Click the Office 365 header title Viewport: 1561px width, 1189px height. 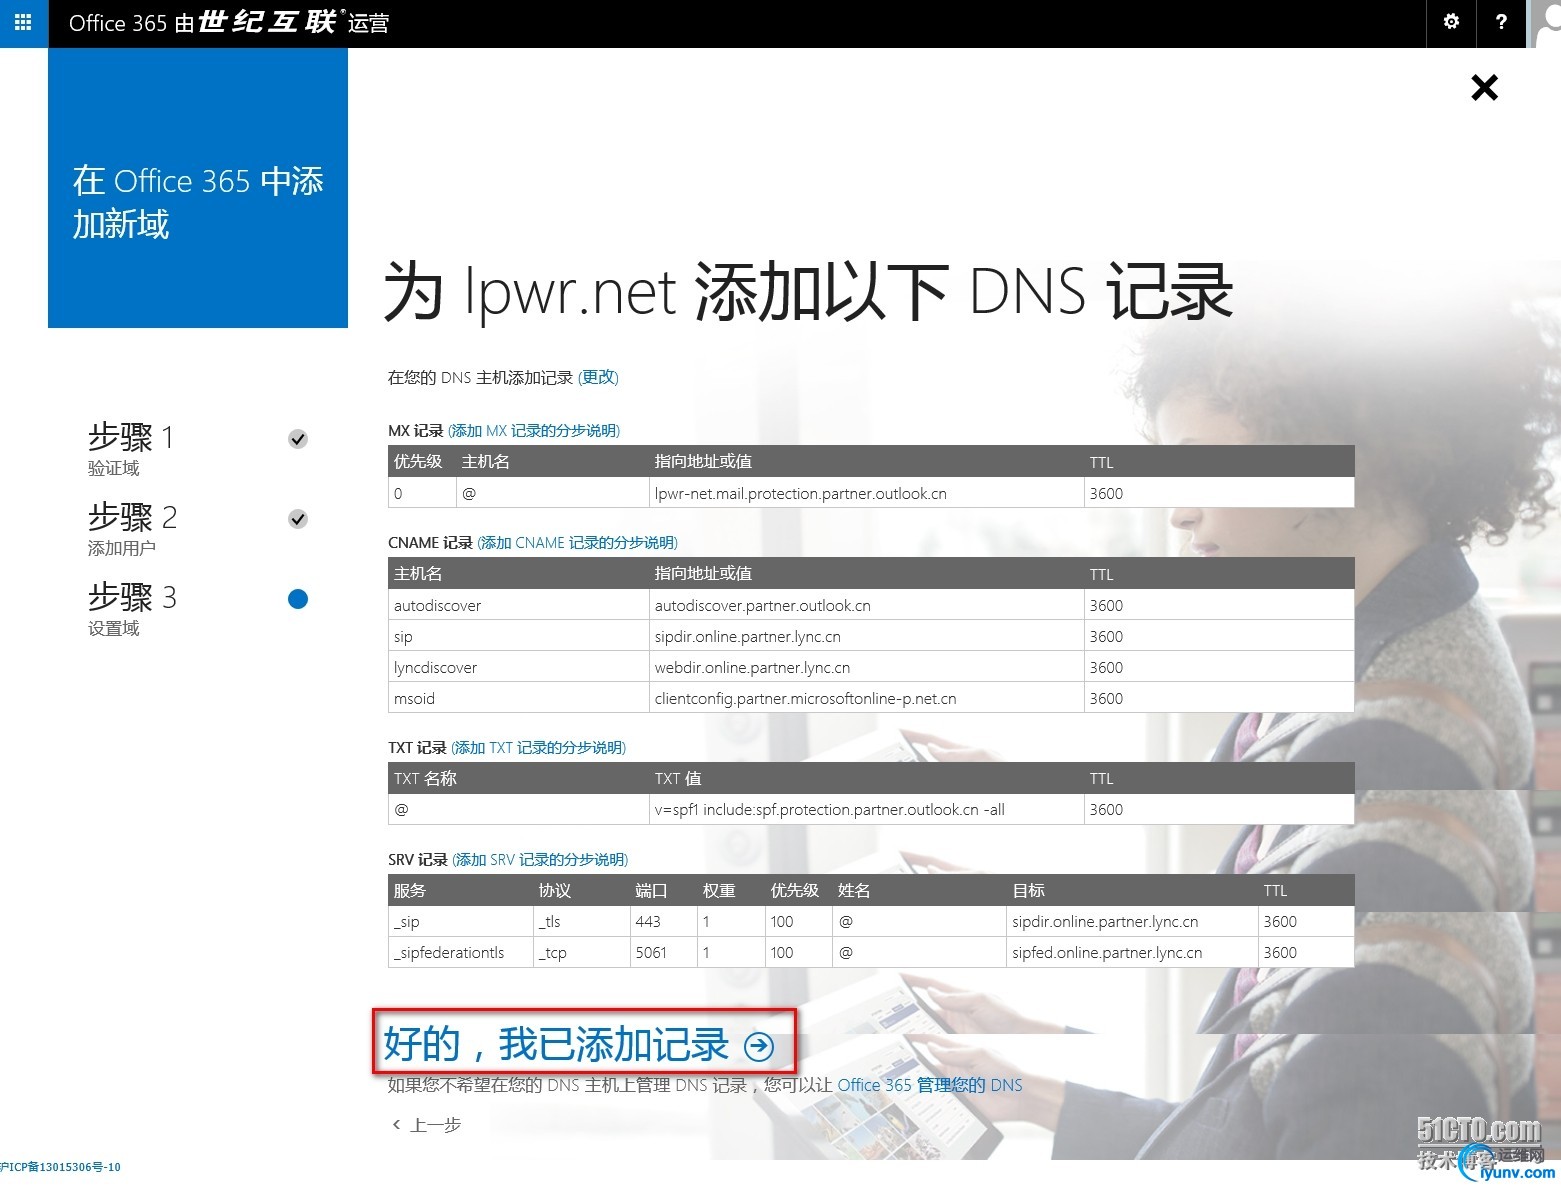229,22
